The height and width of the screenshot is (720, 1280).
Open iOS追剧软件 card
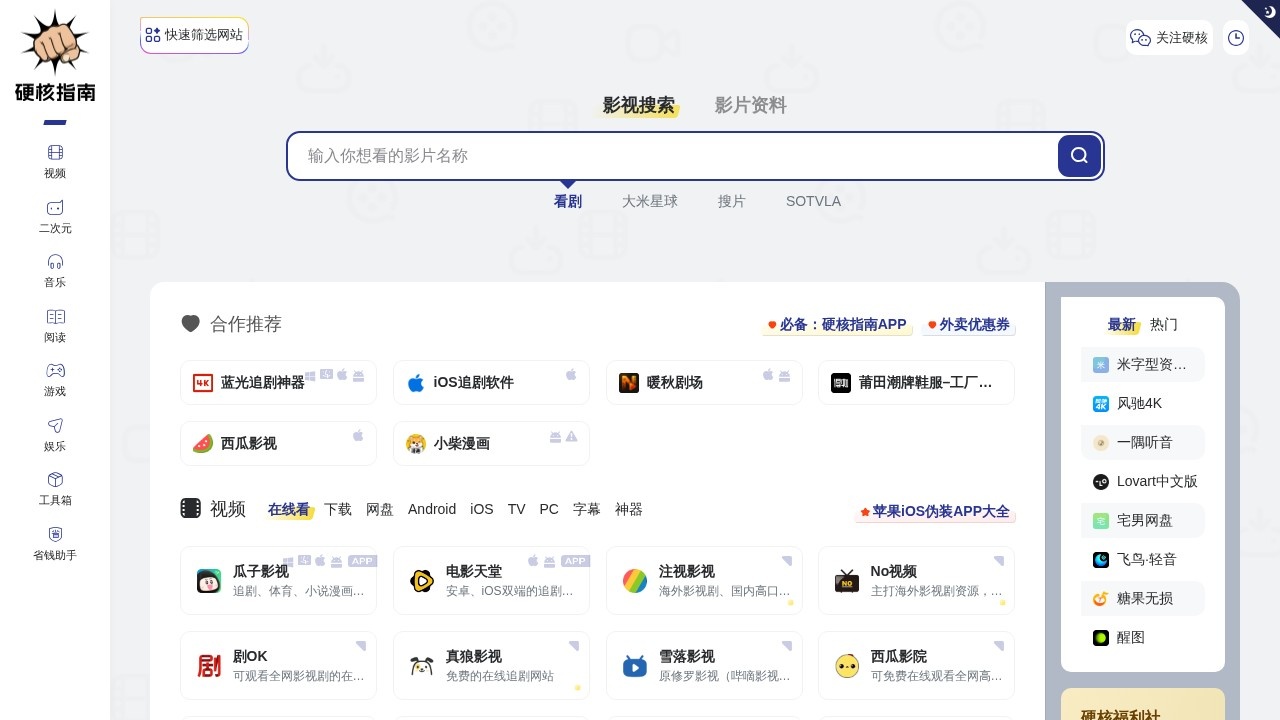(491, 383)
